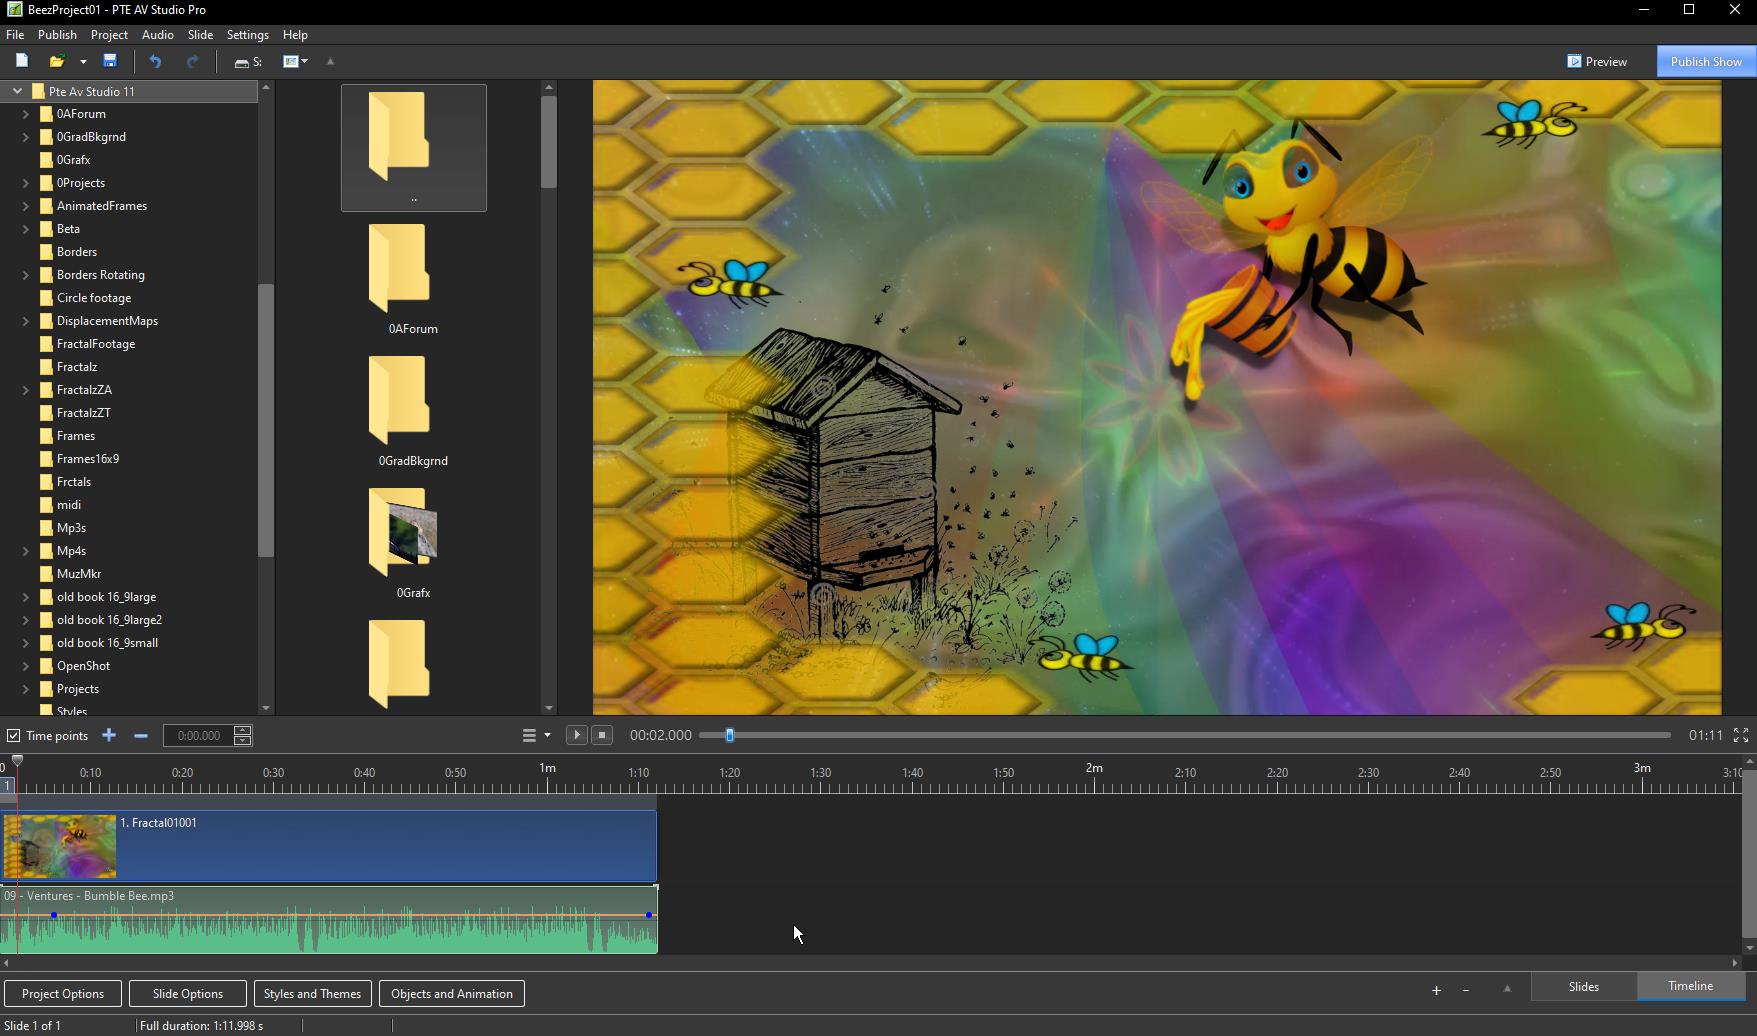Switch to the Slides tab

pyautogui.click(x=1583, y=987)
